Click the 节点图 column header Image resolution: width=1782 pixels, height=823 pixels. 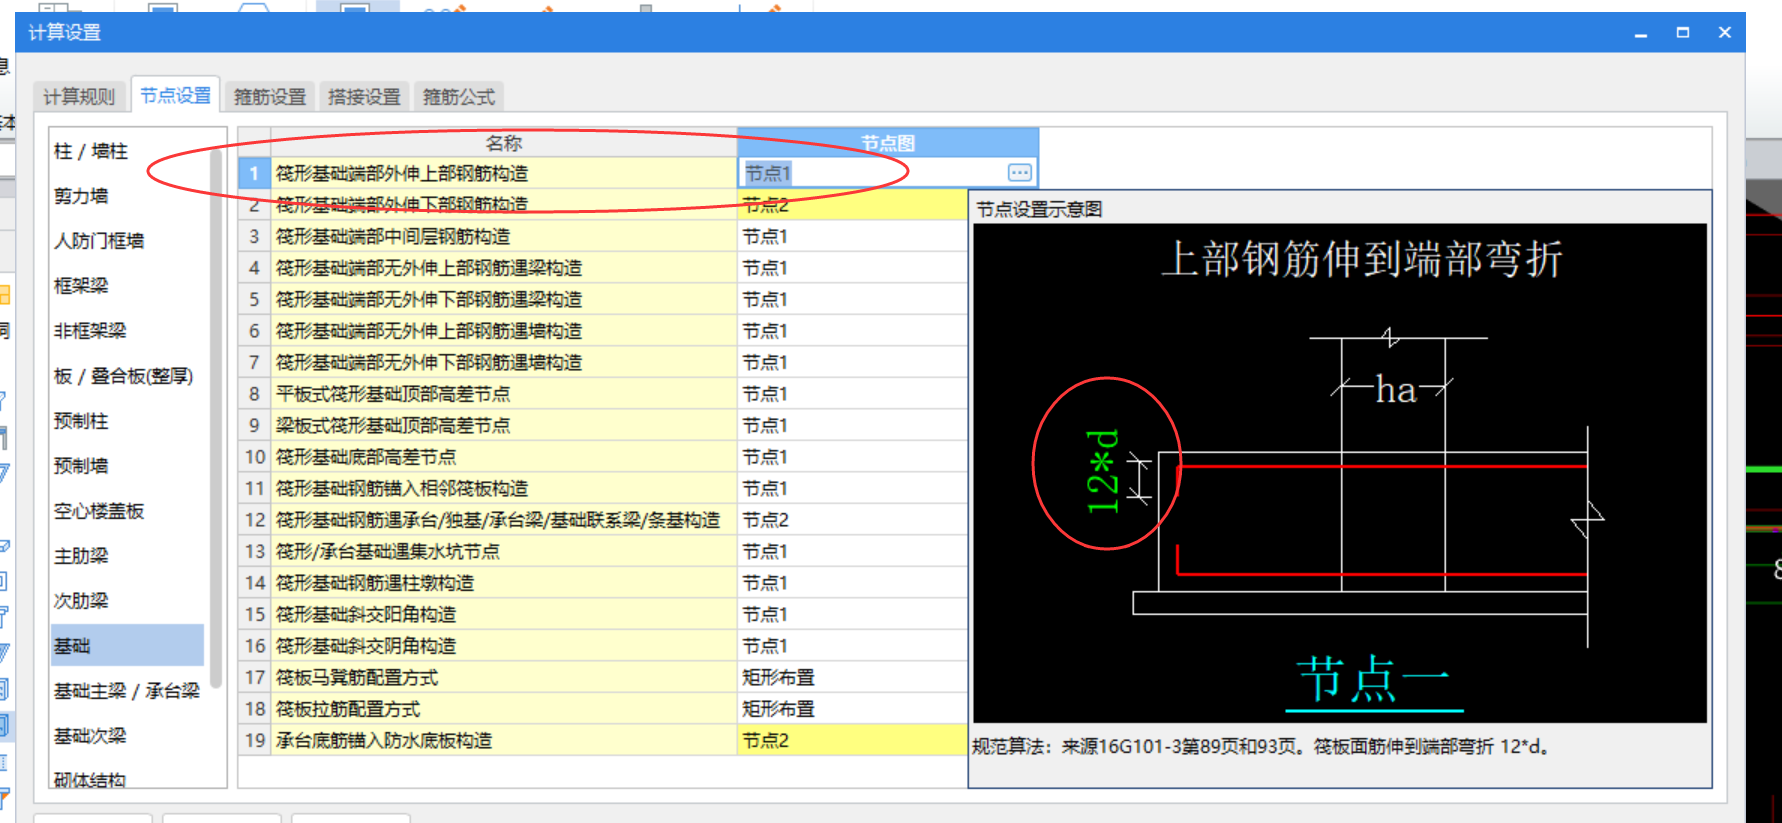click(888, 143)
